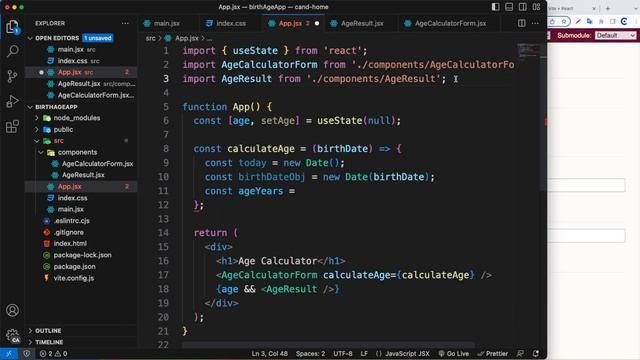Open index.html in explorer
640x360 pixels.
tap(70, 244)
